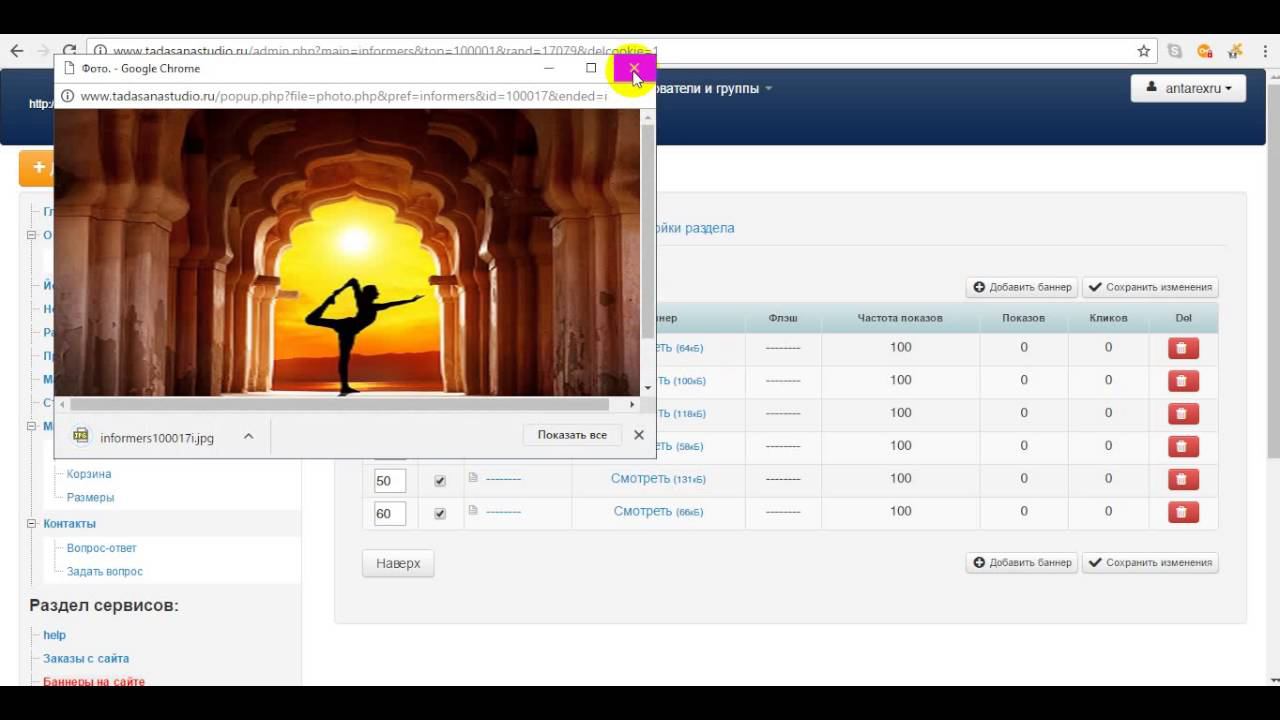Delete the banner in the 64кб row

(x=1183, y=348)
